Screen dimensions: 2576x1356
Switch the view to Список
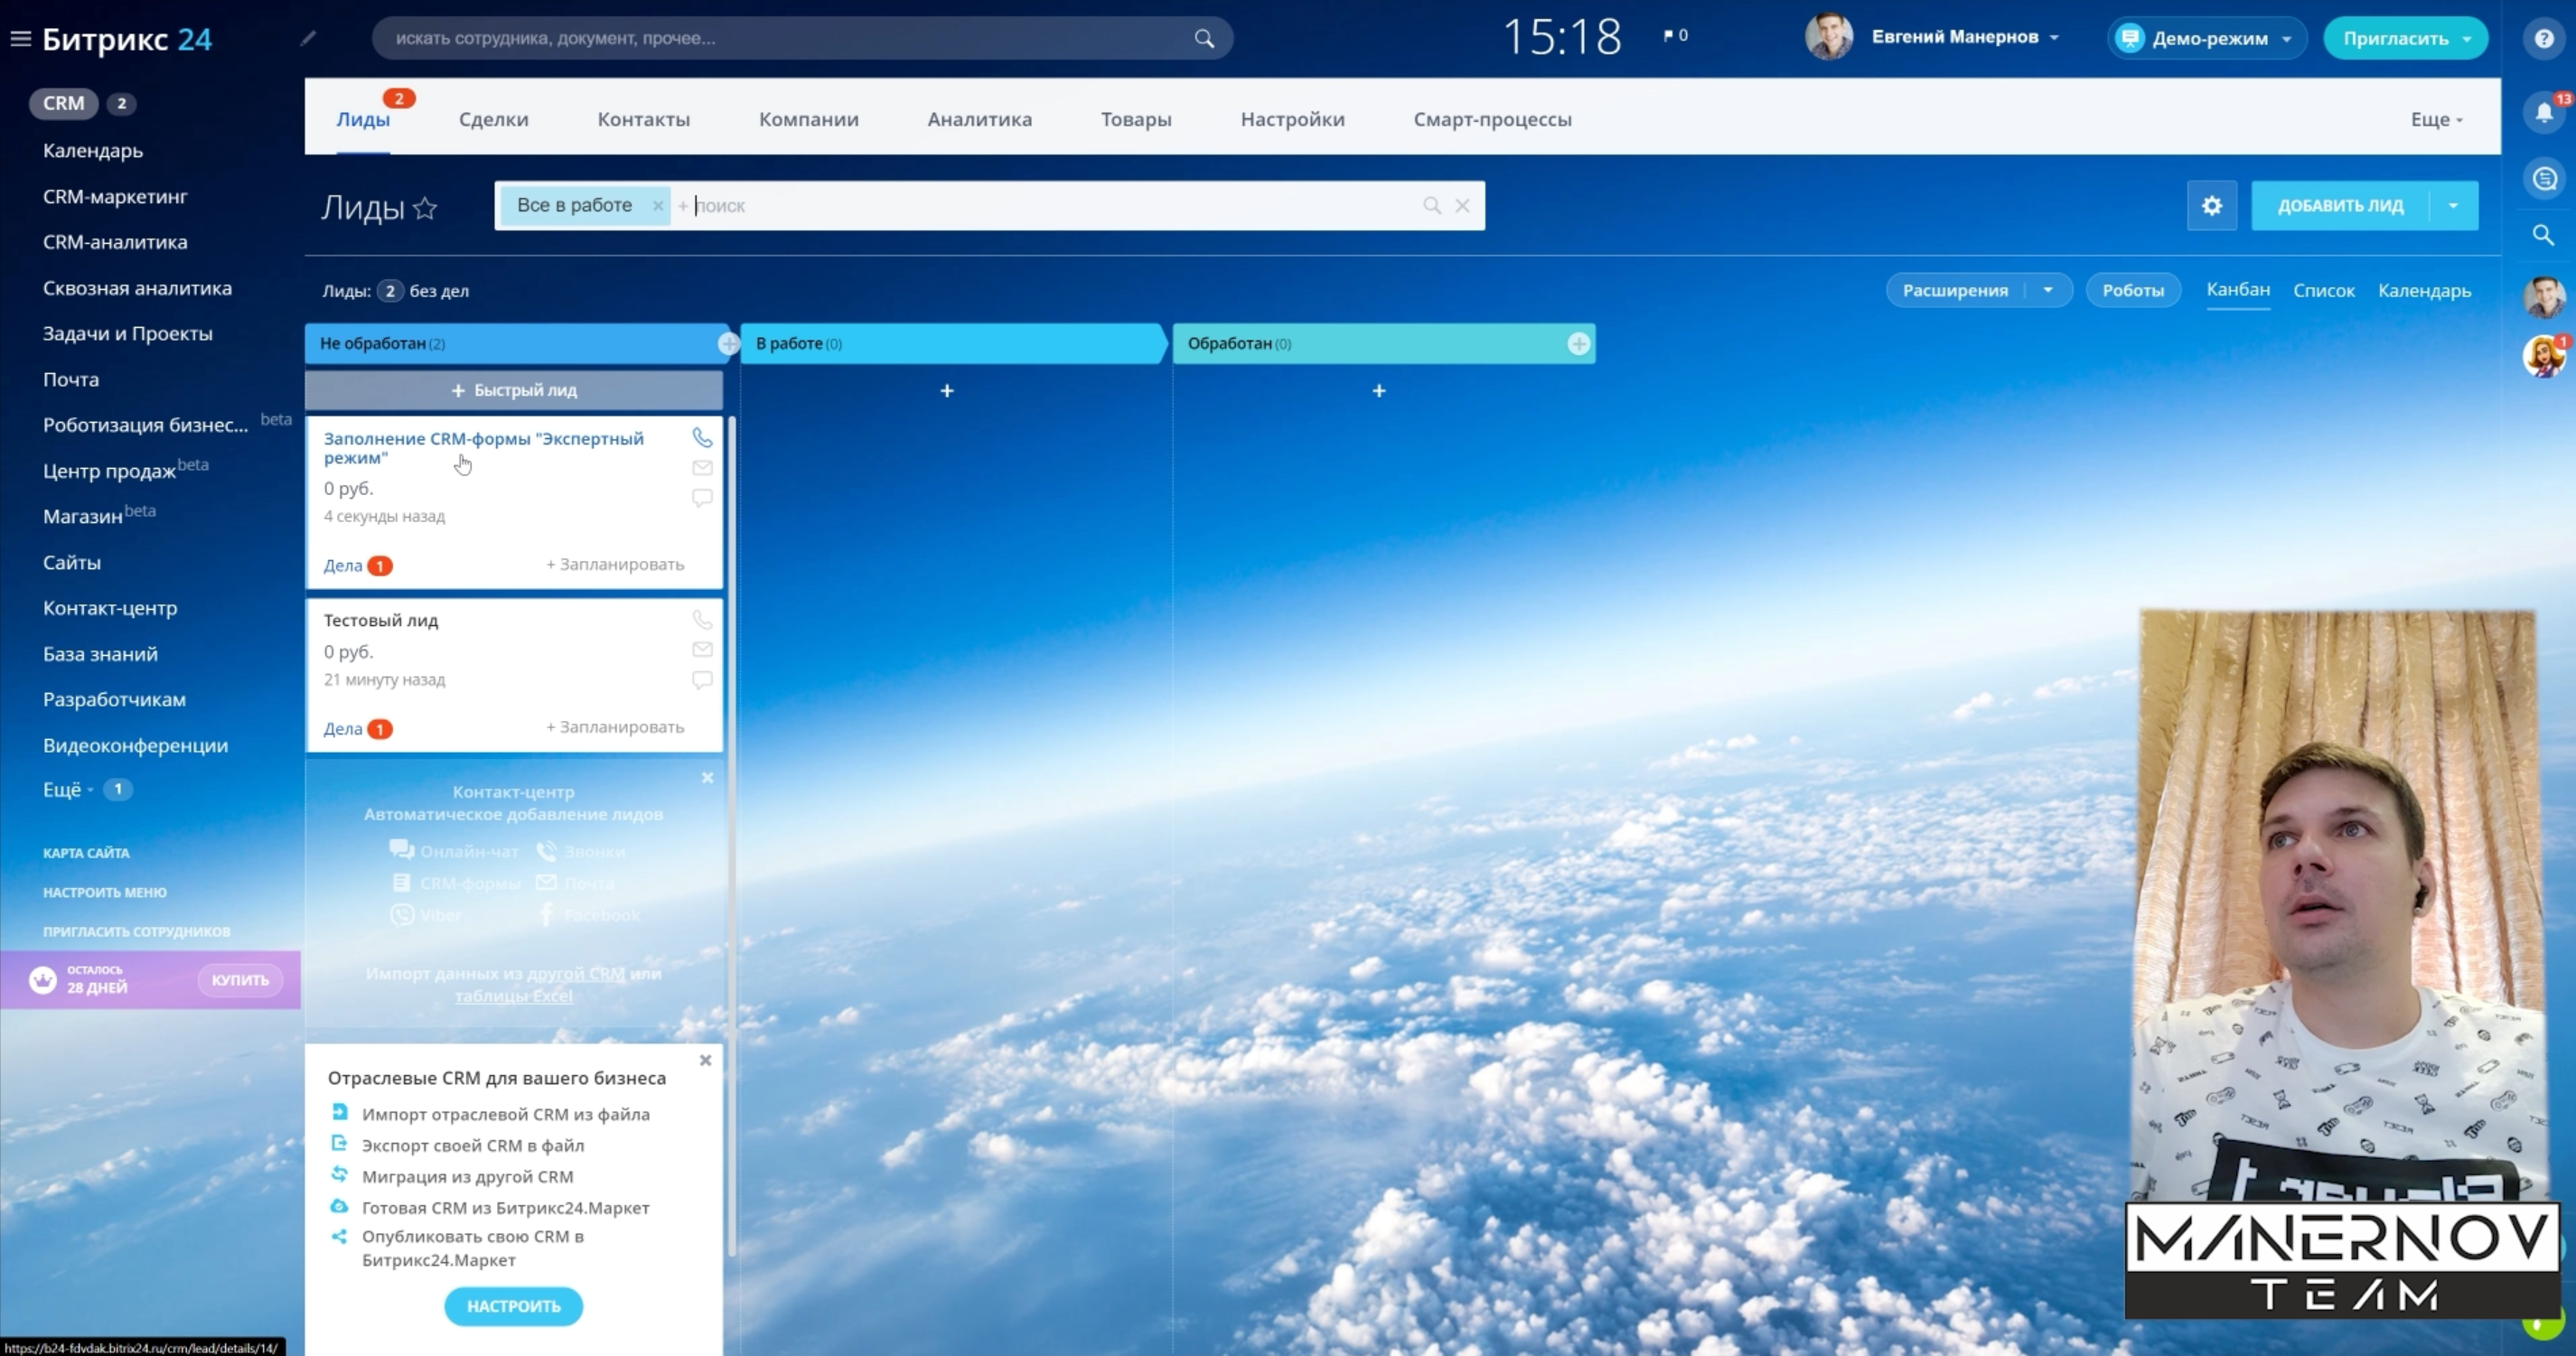click(2323, 291)
